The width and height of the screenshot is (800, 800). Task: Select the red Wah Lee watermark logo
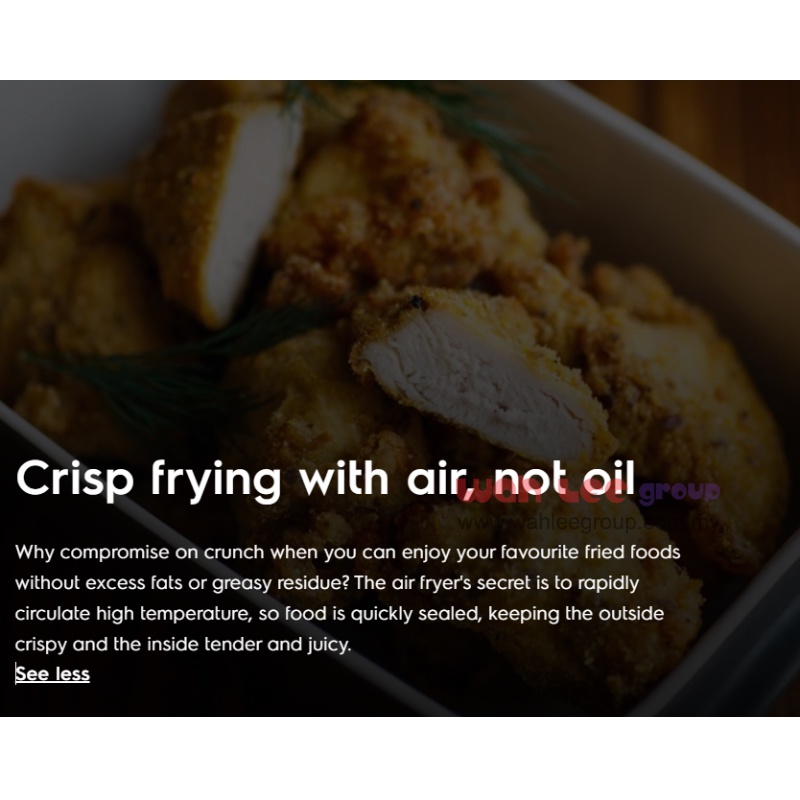click(543, 491)
